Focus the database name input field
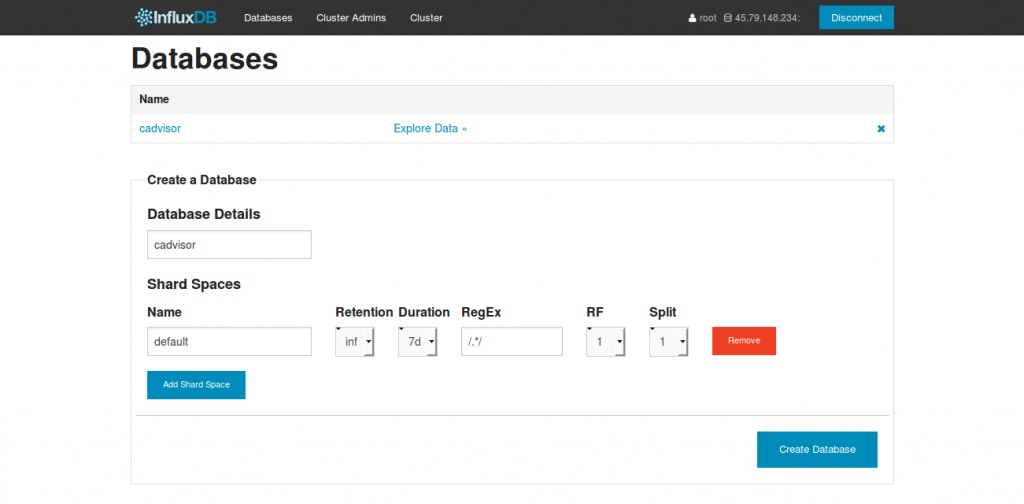Image resolution: width=1024 pixels, height=504 pixels. [x=229, y=244]
